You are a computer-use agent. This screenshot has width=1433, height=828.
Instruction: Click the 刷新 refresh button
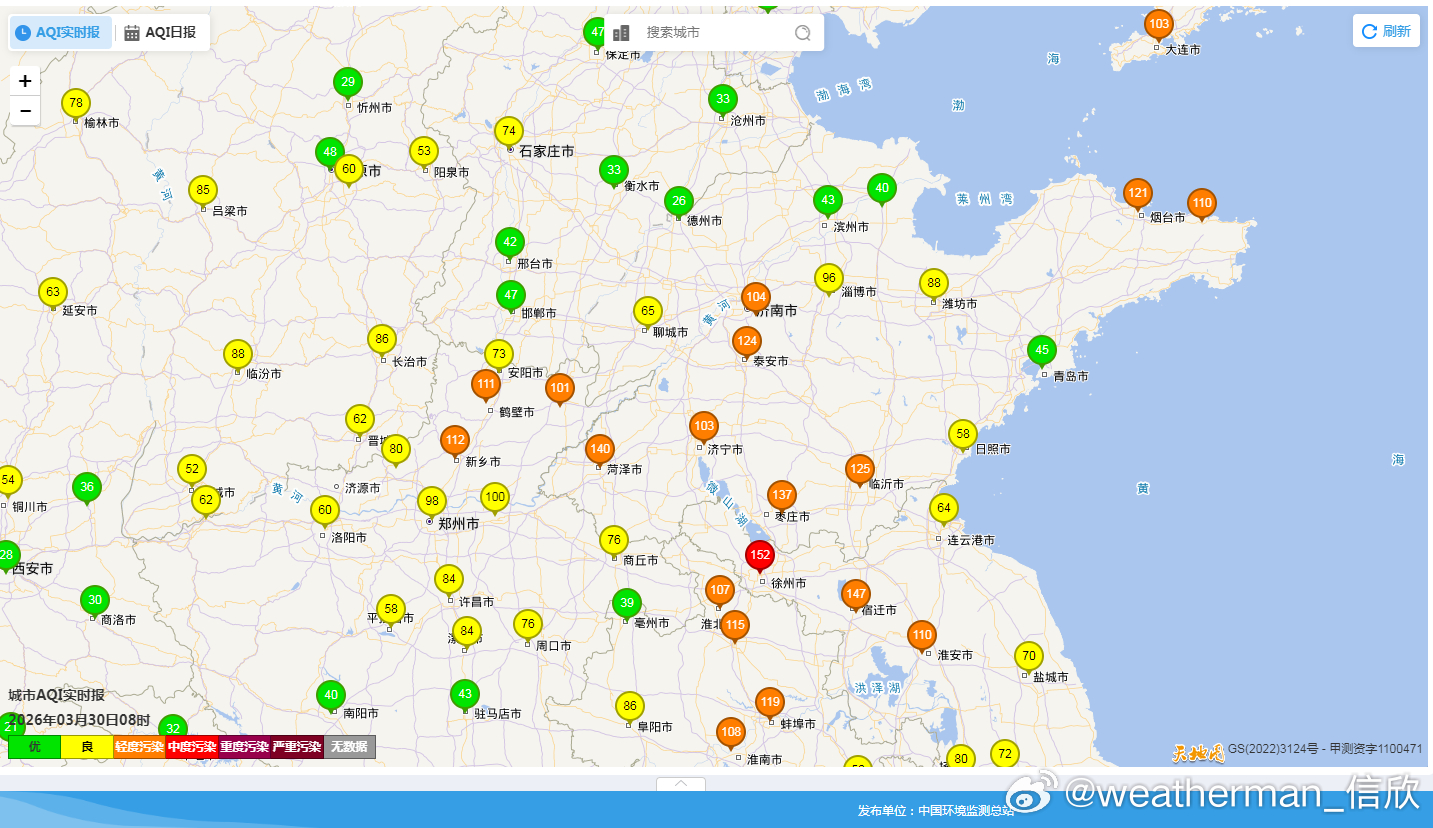pos(1386,31)
